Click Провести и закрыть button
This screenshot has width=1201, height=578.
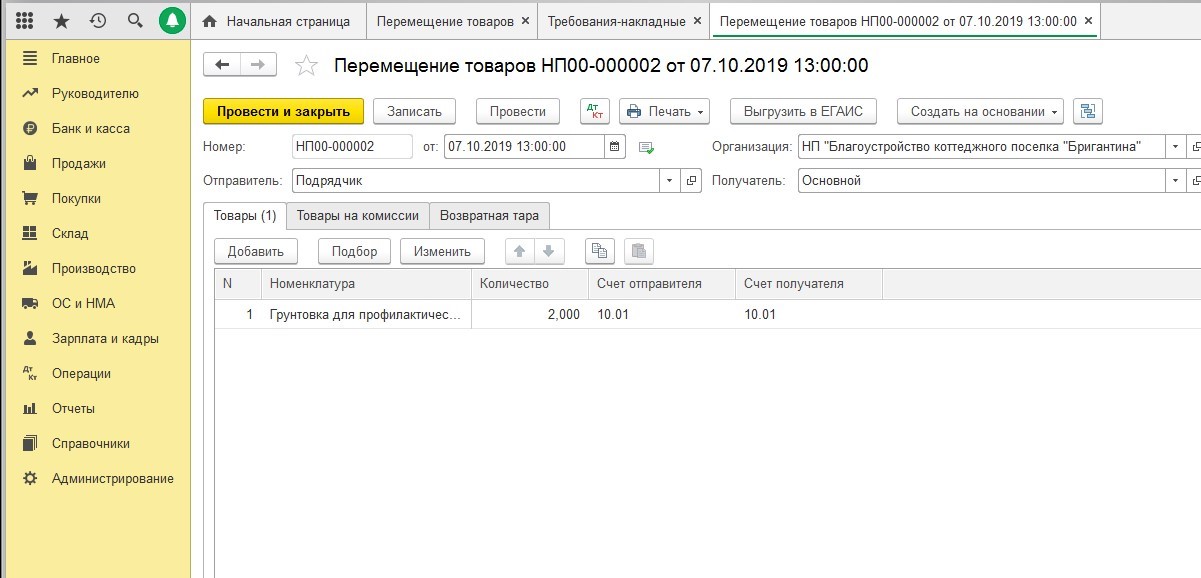[x=283, y=111]
